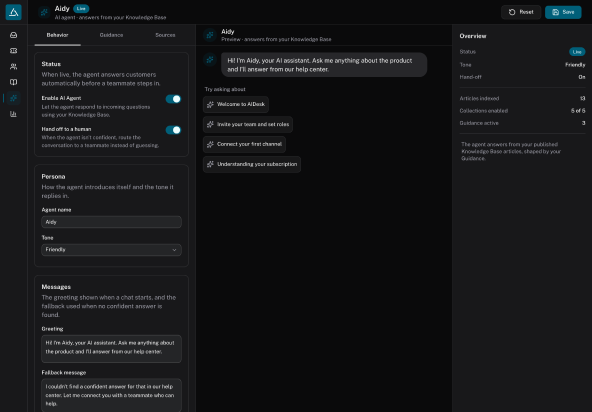592x412 pixels.
Task: Click the Persona section heading
Action: pos(53,177)
